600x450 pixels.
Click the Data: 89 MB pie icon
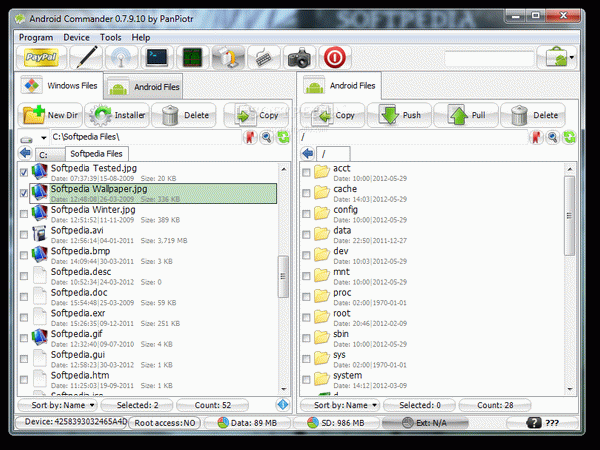click(223, 423)
